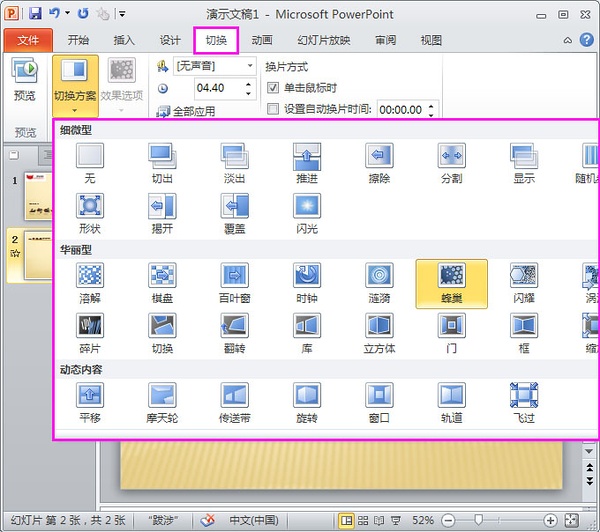Screen dimensions: 600x532
Task: Select the 摩天轮 (Ferris Wheel) transition
Action: tap(162, 403)
